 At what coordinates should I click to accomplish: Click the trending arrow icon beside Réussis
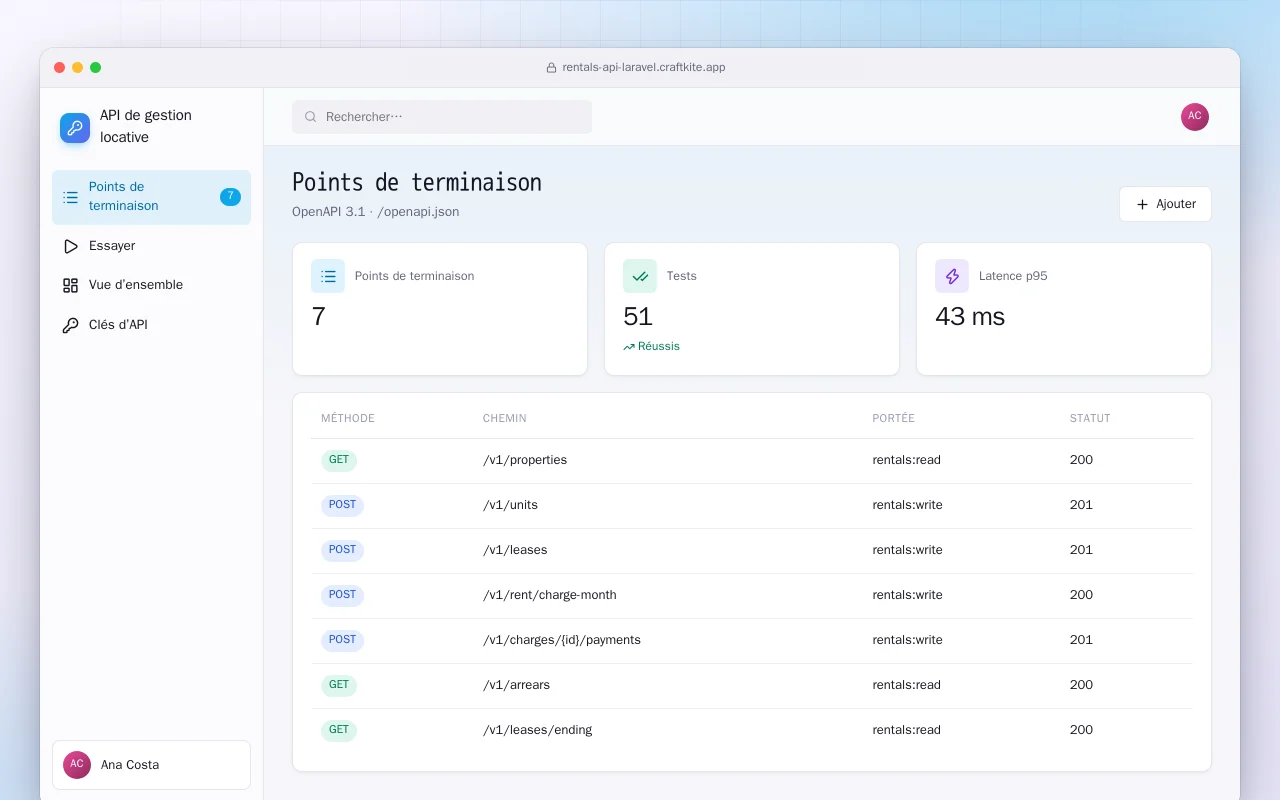point(629,347)
